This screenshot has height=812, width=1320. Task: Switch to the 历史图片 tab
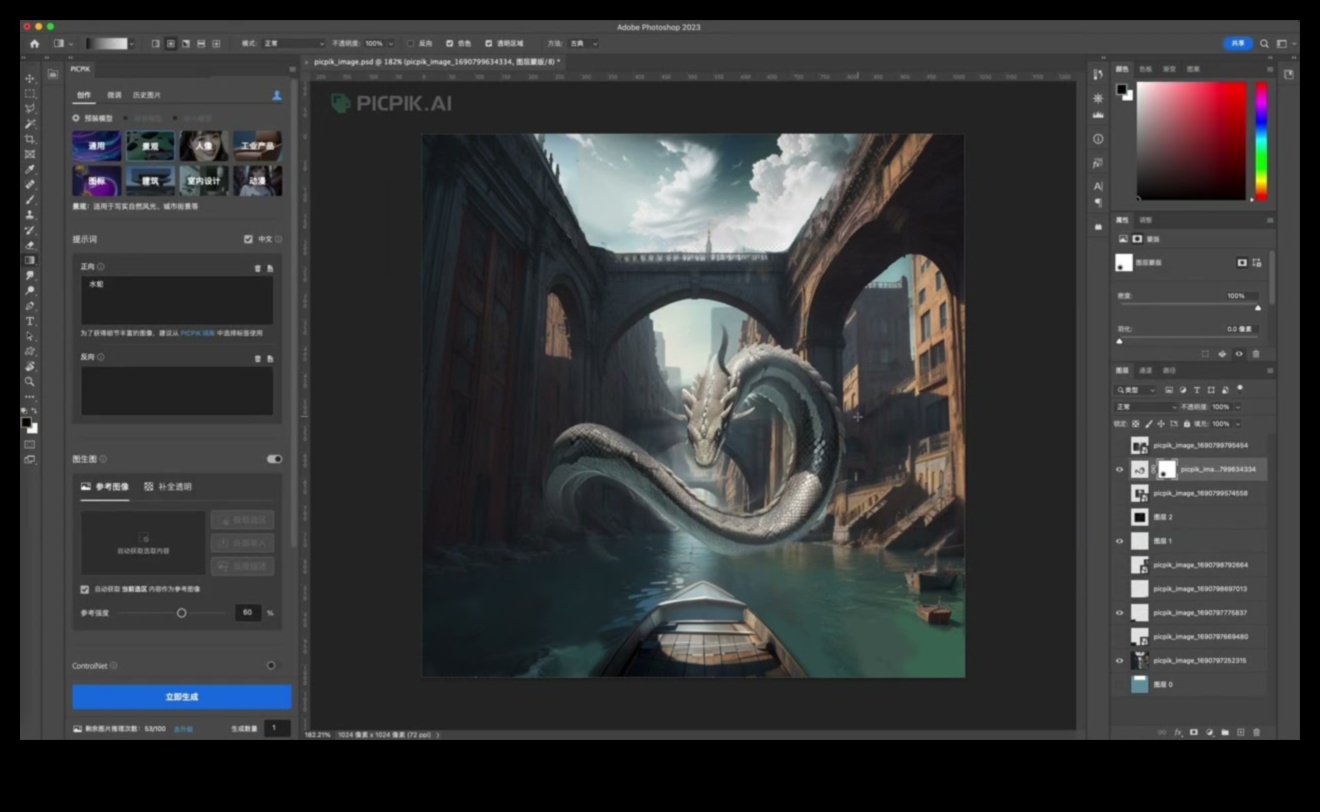(147, 95)
